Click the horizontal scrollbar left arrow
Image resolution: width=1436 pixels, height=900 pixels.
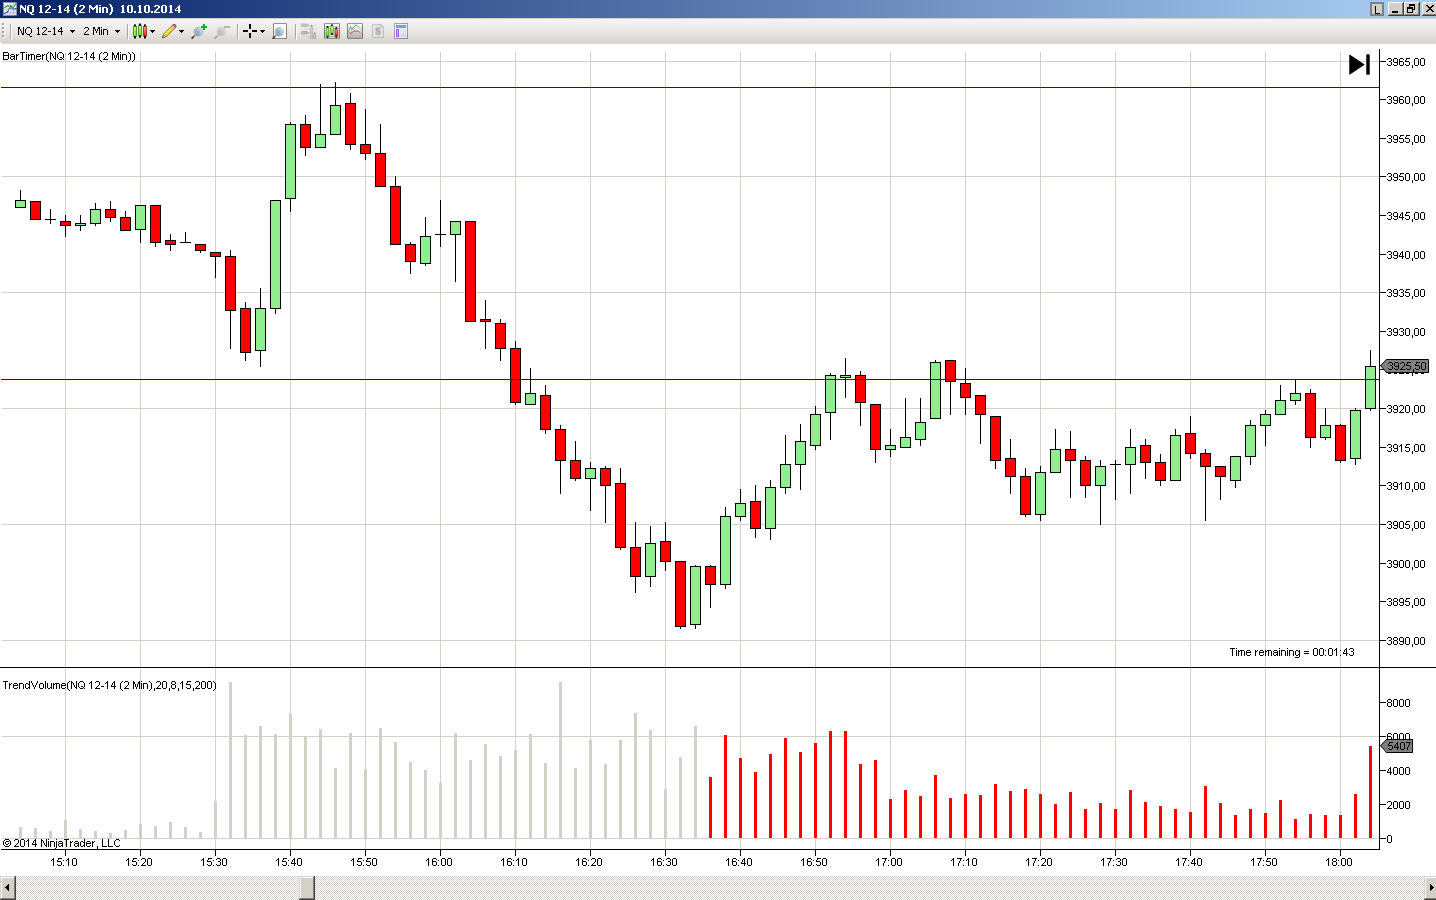point(8,887)
